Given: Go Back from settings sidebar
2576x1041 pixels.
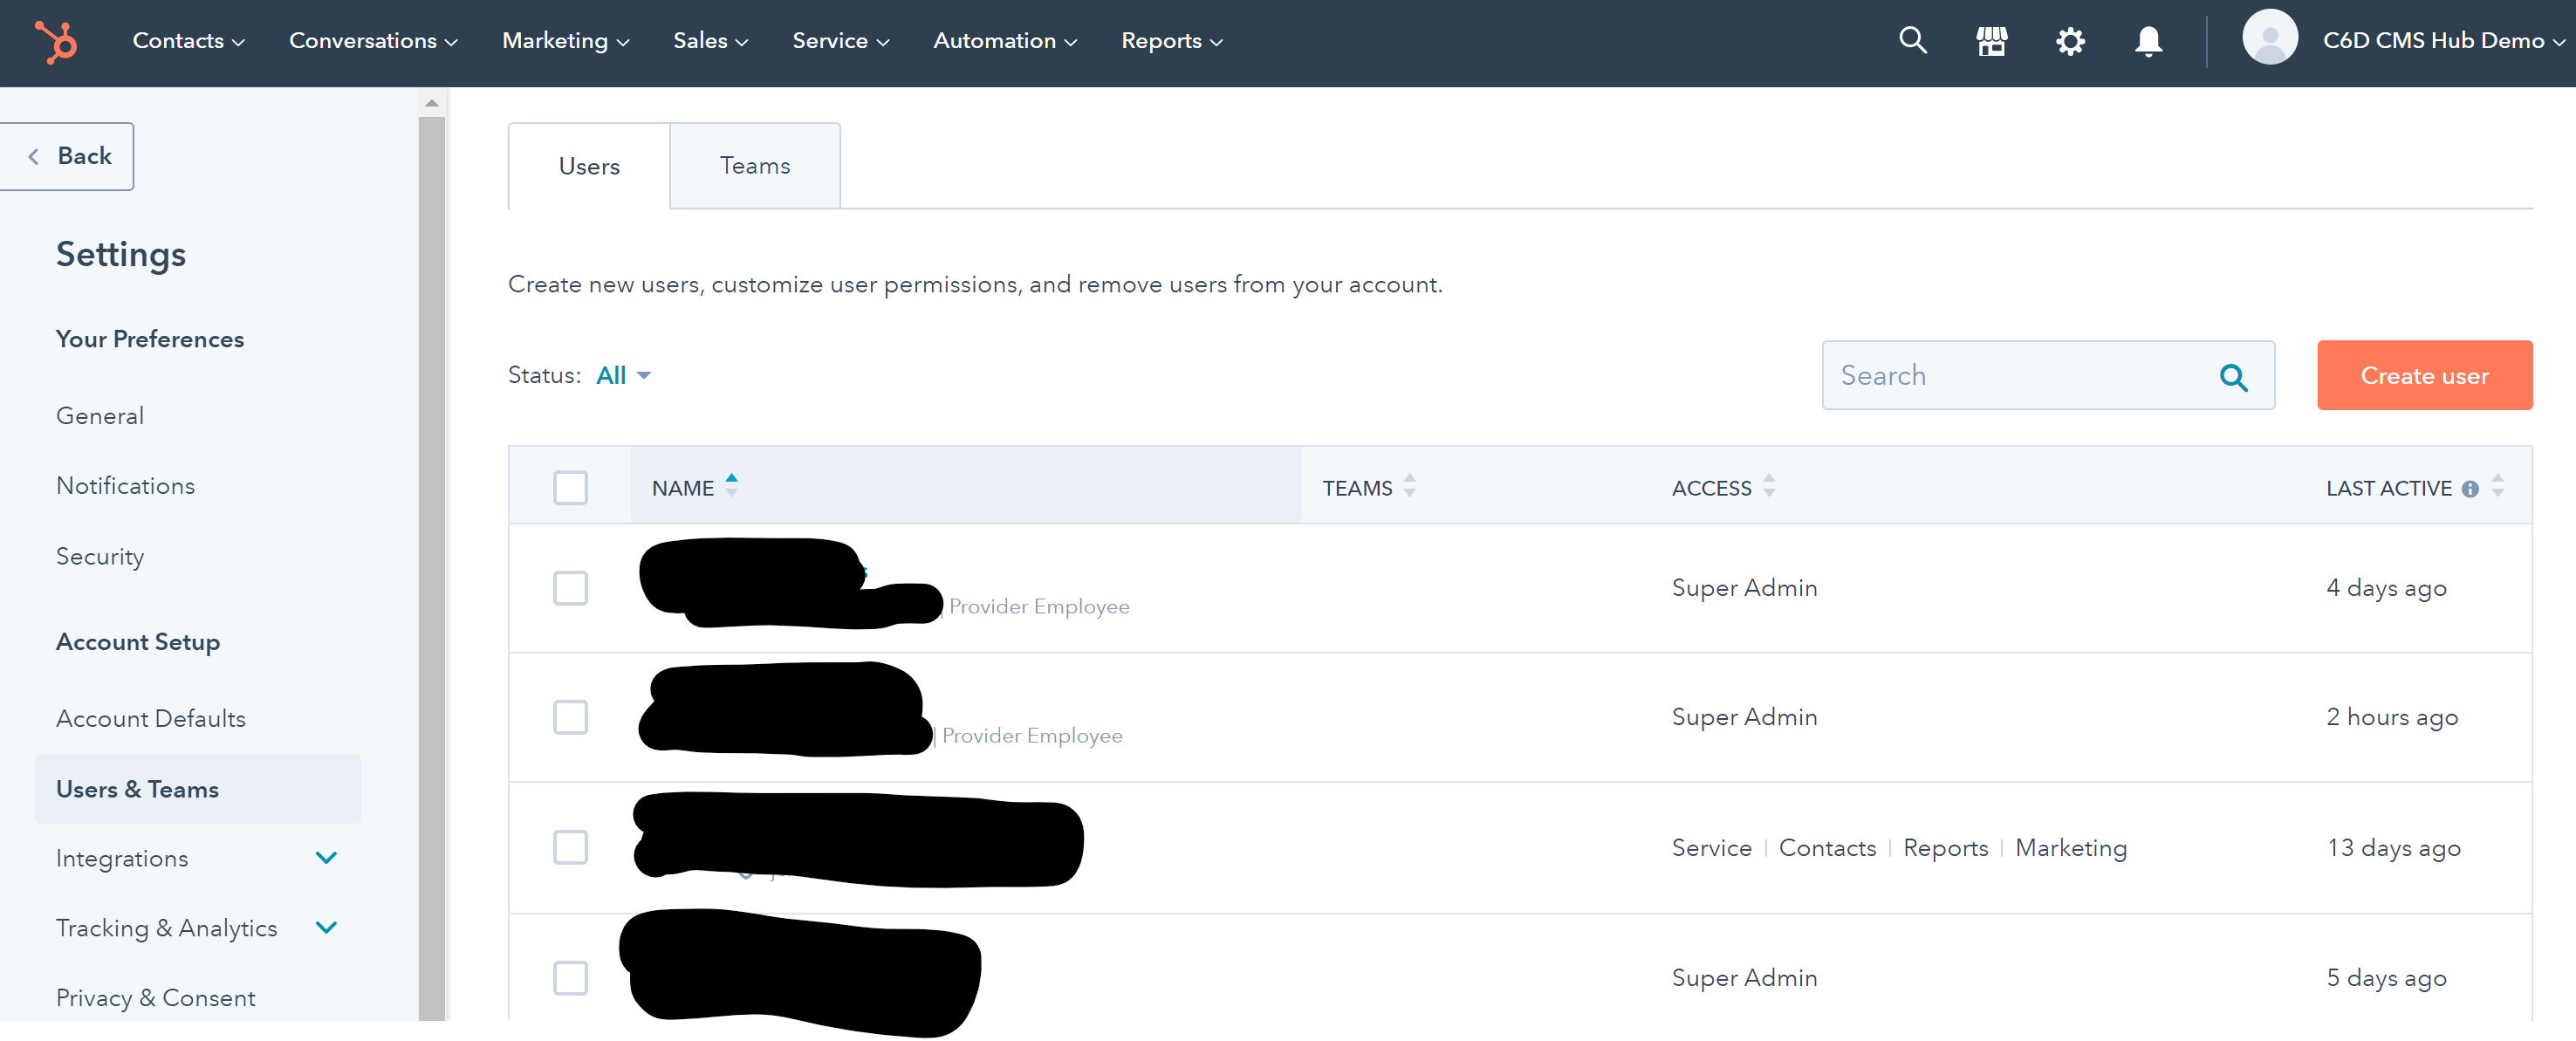Looking at the screenshot, I should pos(68,156).
